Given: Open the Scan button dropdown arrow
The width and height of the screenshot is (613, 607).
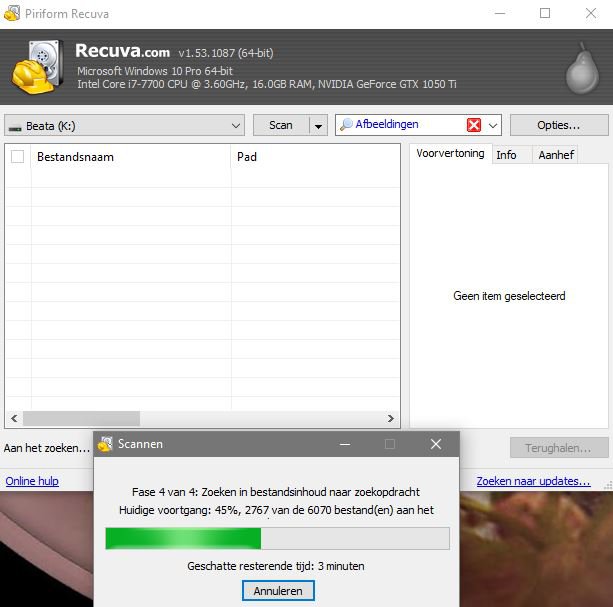Looking at the screenshot, I should (318, 125).
